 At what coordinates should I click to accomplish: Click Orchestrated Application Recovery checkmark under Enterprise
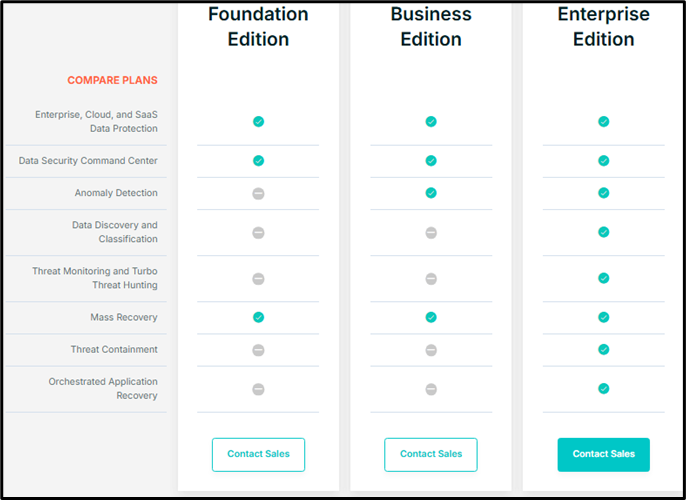click(x=603, y=388)
